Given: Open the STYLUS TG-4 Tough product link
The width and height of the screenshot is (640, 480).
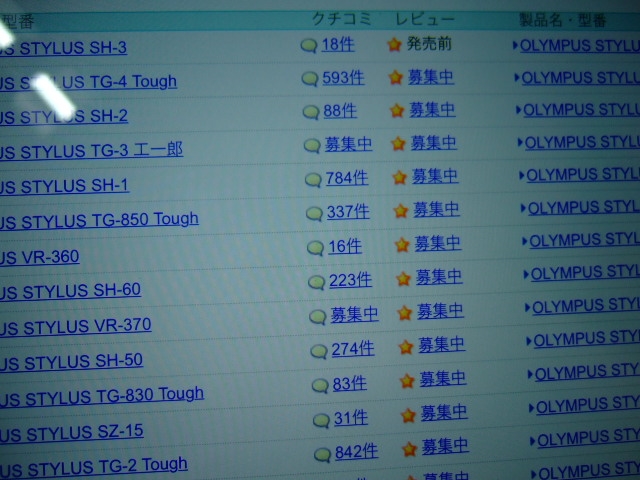Looking at the screenshot, I should click(88, 82).
